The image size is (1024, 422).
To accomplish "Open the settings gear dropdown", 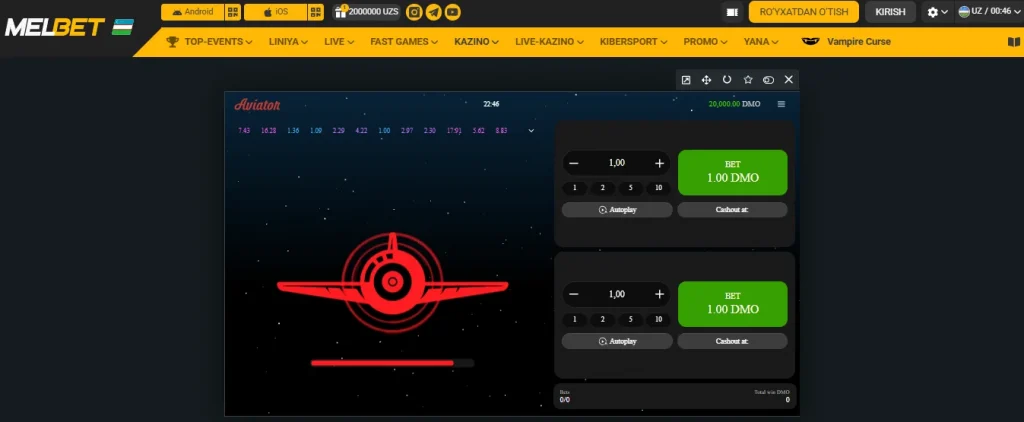I will tap(938, 12).
